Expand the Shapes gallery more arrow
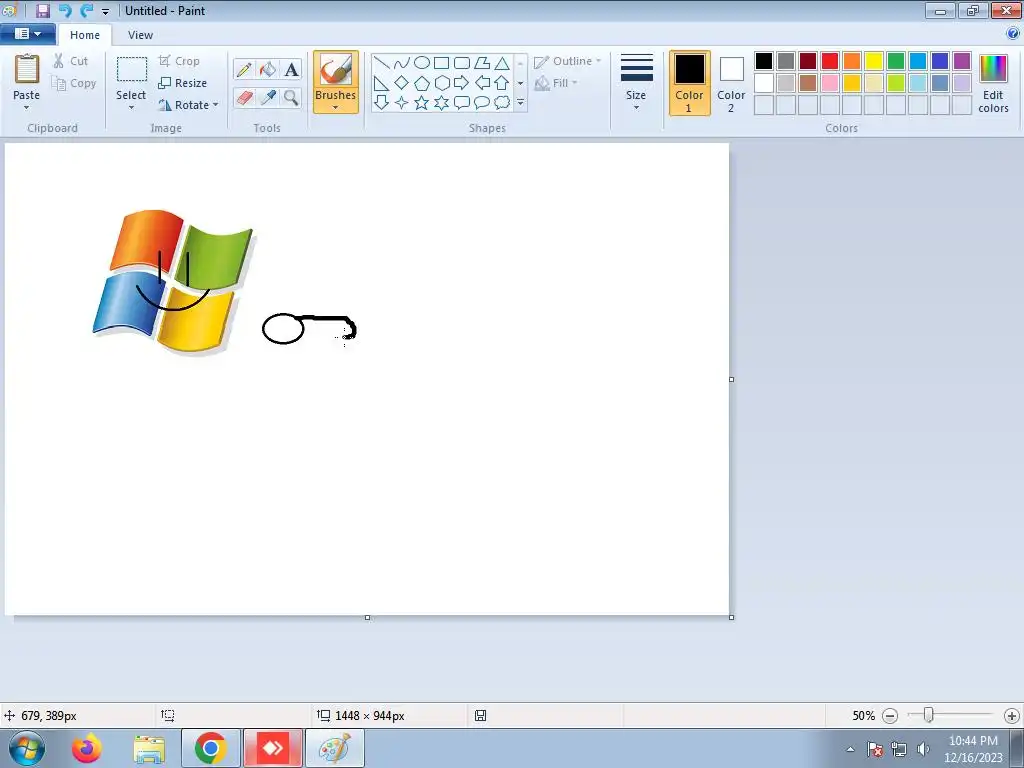 click(x=520, y=103)
